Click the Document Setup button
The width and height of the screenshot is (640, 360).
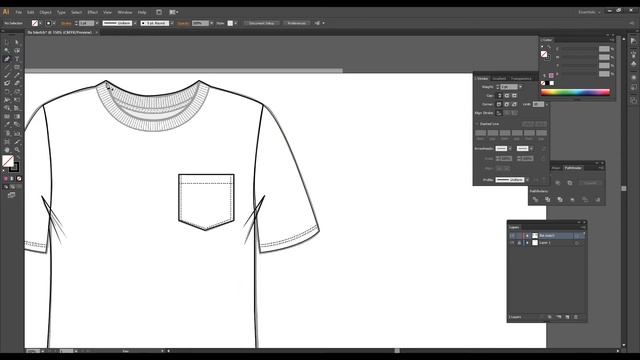tap(262, 23)
